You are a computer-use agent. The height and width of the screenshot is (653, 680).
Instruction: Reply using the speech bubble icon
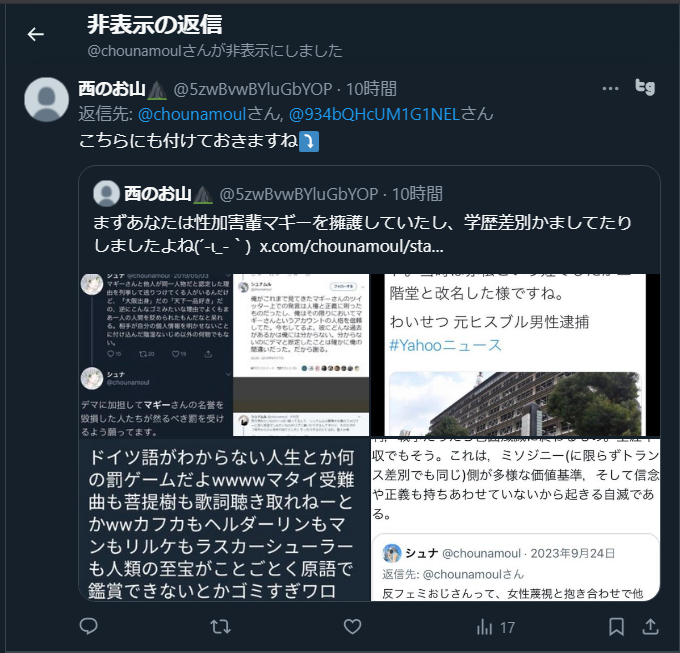coord(88,627)
